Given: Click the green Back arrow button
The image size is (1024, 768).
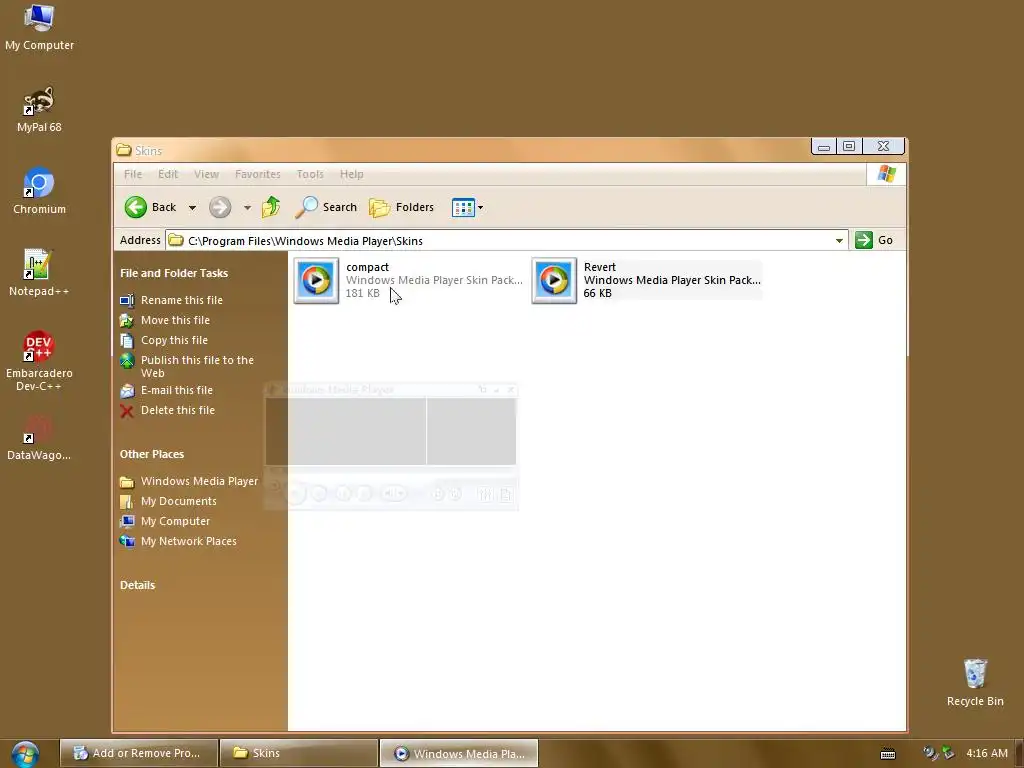Looking at the screenshot, I should coord(136,207).
